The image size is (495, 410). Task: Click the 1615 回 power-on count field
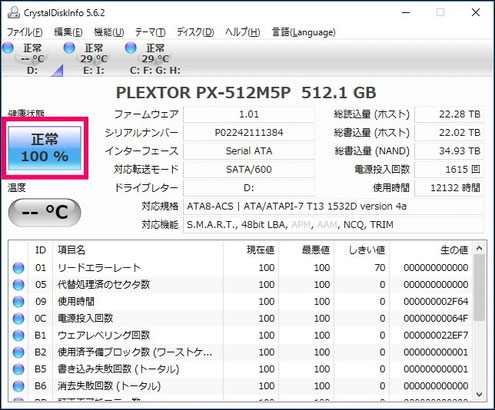tap(449, 169)
